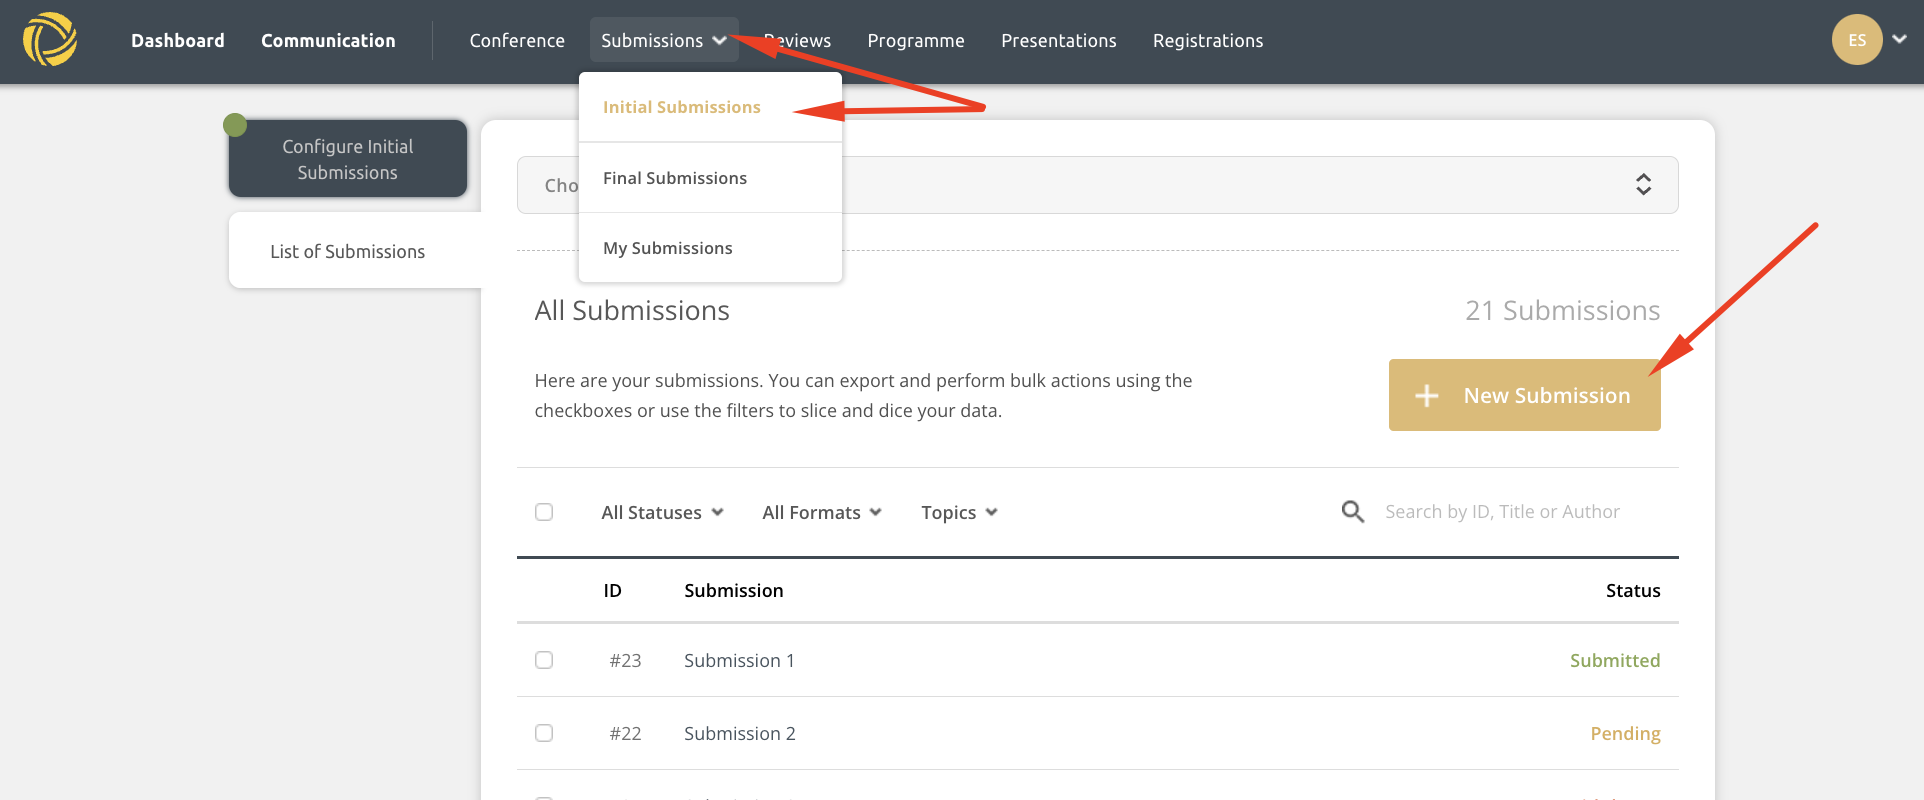
Task: Click the 21 Submissions count text
Action: tap(1562, 310)
